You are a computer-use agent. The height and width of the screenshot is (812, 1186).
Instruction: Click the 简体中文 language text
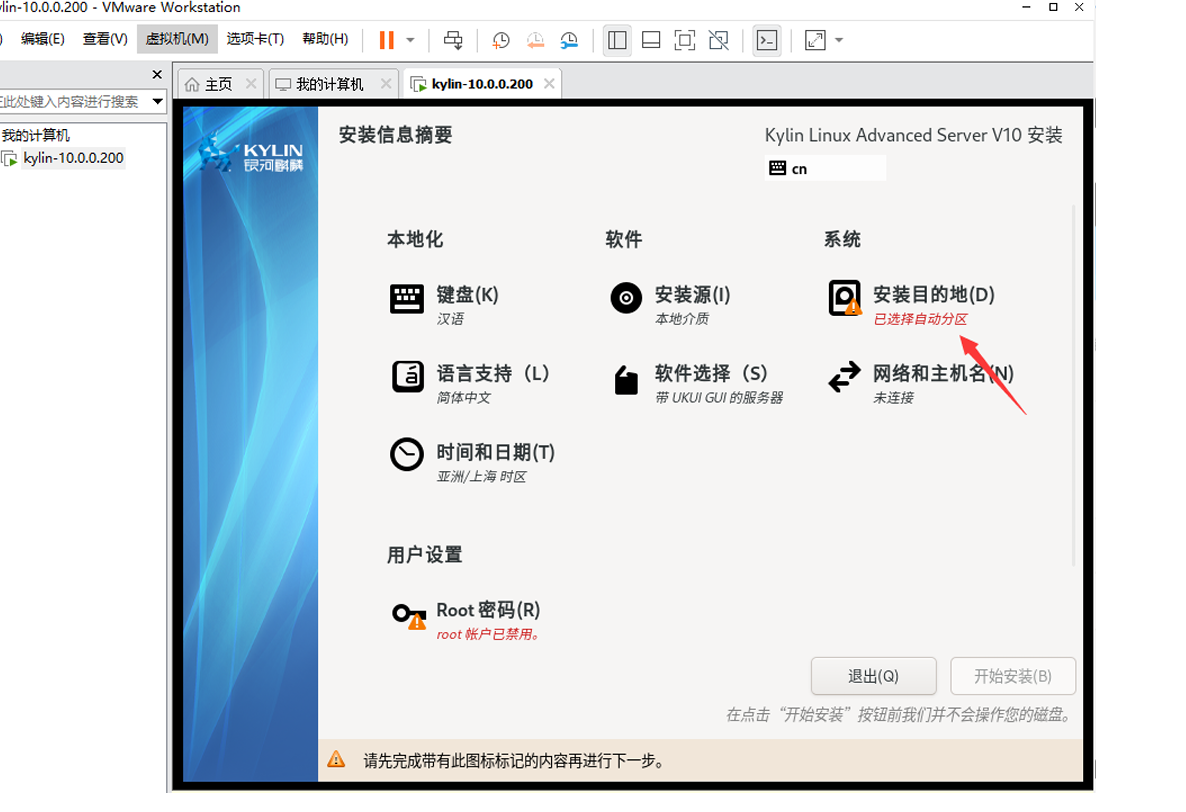pyautogui.click(x=464, y=398)
